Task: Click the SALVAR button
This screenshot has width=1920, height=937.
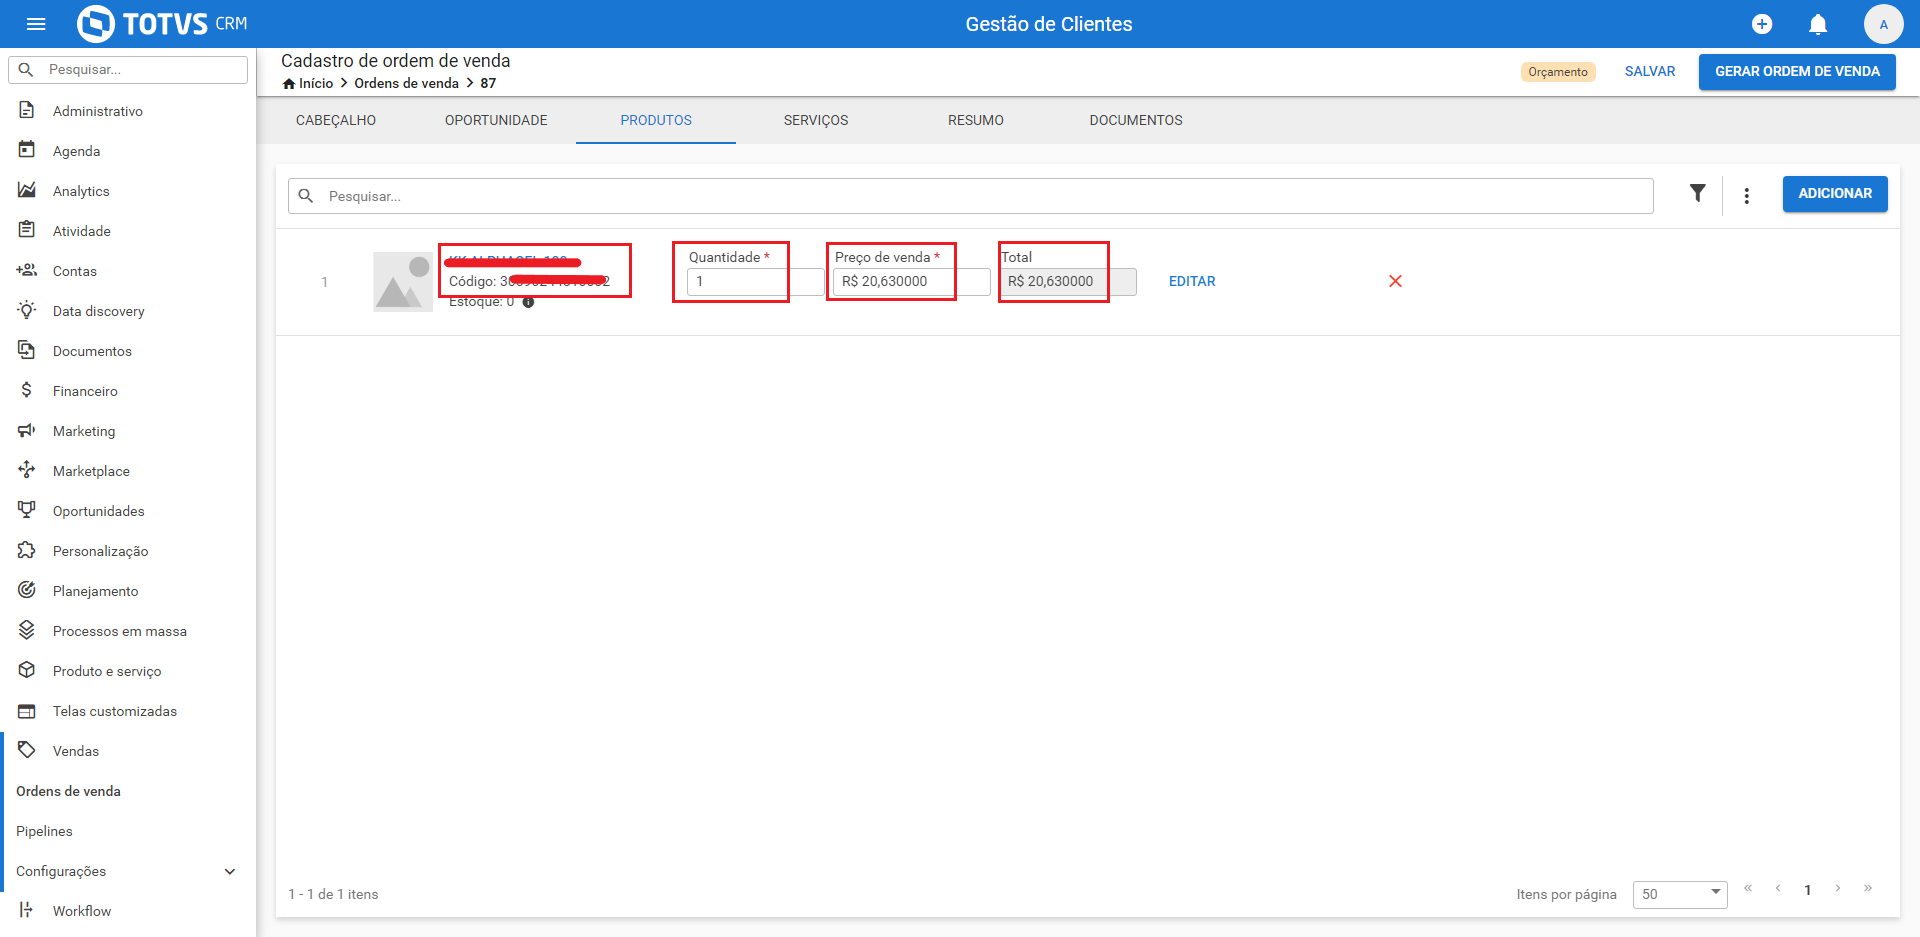Action: click(1650, 71)
